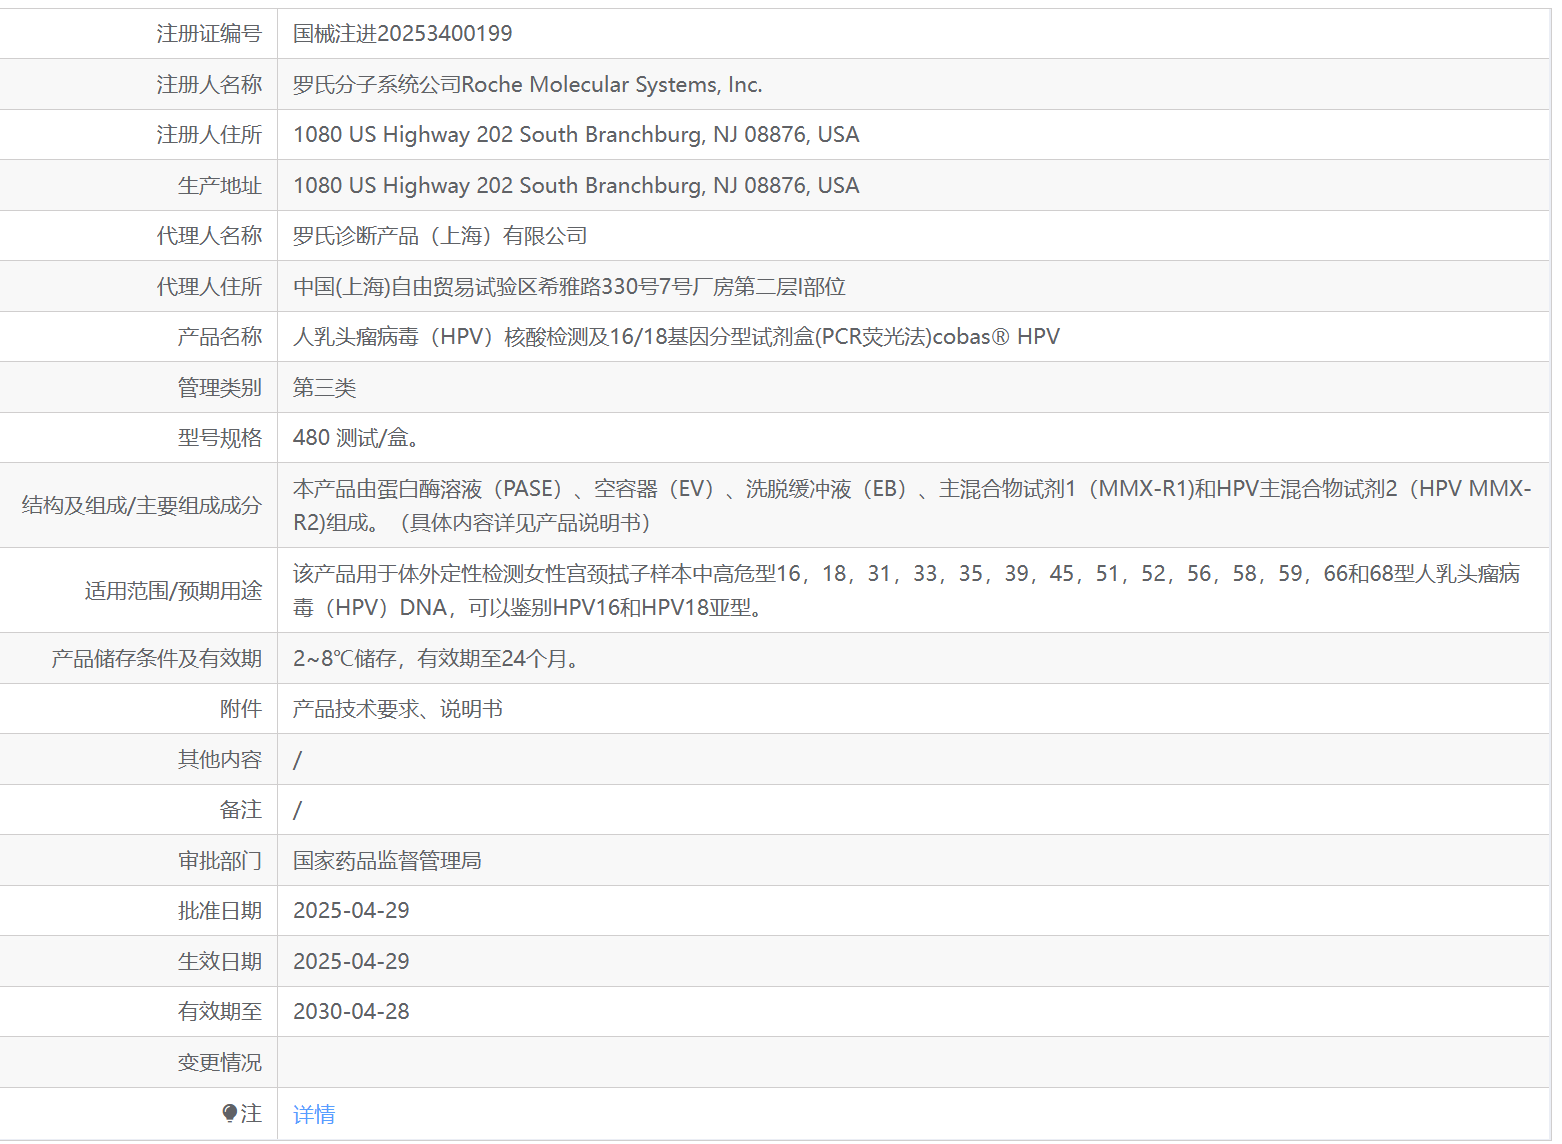Click the lightbulb icon beside 注
Viewport: 1562px width, 1144px height.
[230, 1113]
